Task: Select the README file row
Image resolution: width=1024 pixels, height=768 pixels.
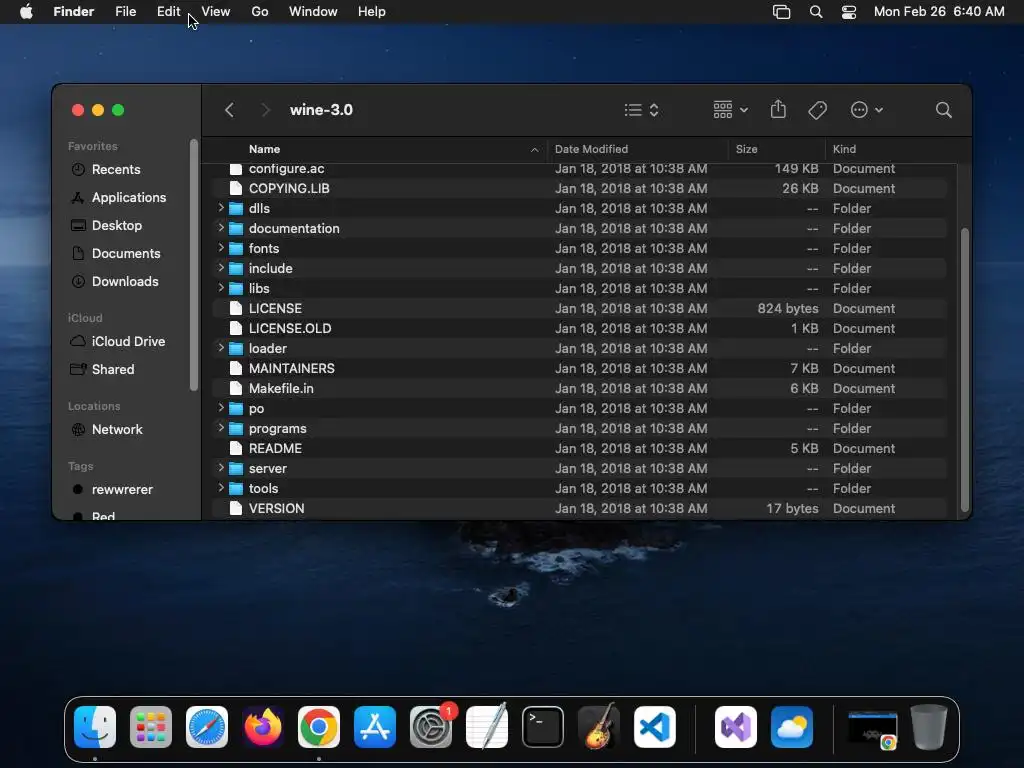Action: click(579, 449)
